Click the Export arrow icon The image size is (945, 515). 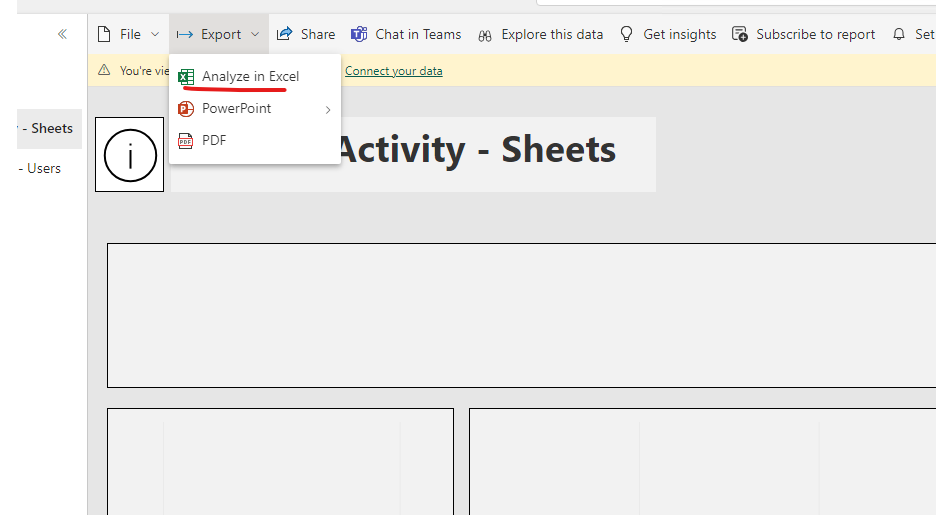coord(184,34)
